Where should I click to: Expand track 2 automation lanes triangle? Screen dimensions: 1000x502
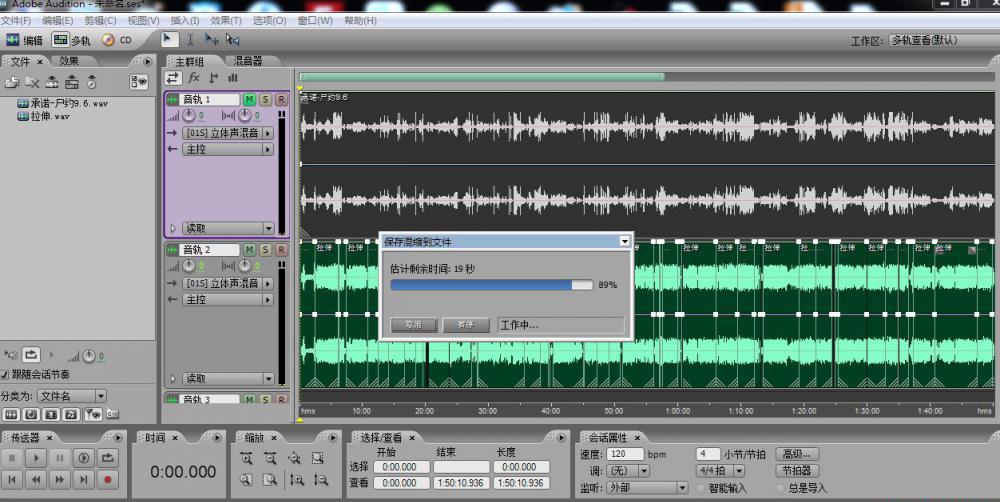[x=173, y=378]
